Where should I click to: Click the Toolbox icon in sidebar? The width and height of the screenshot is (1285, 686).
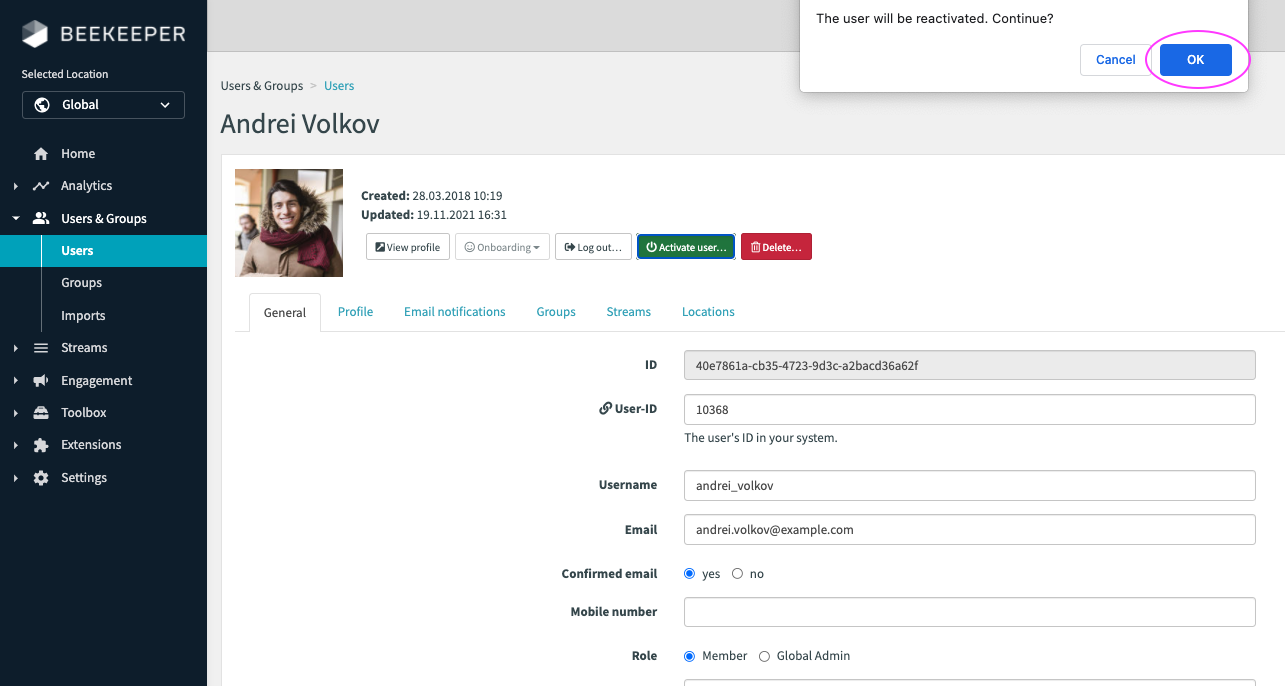tap(41, 413)
